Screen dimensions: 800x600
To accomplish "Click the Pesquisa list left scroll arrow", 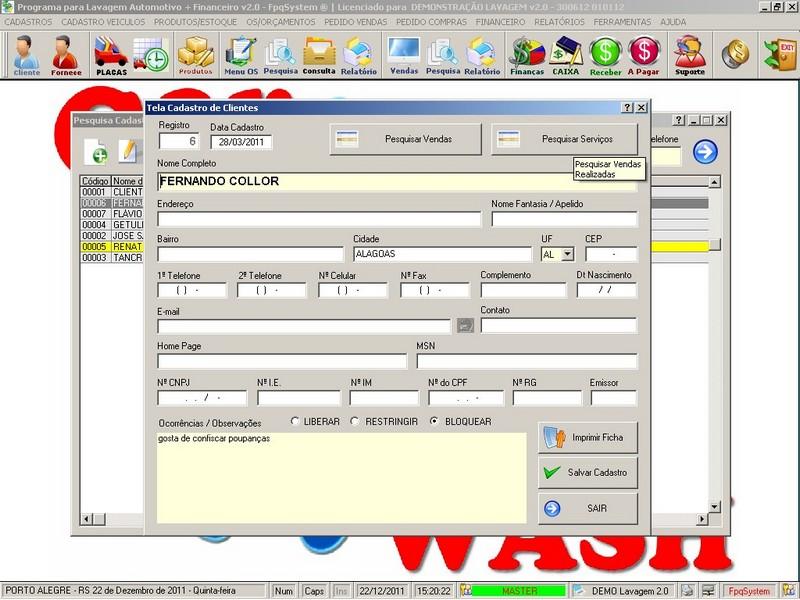I will [86, 519].
